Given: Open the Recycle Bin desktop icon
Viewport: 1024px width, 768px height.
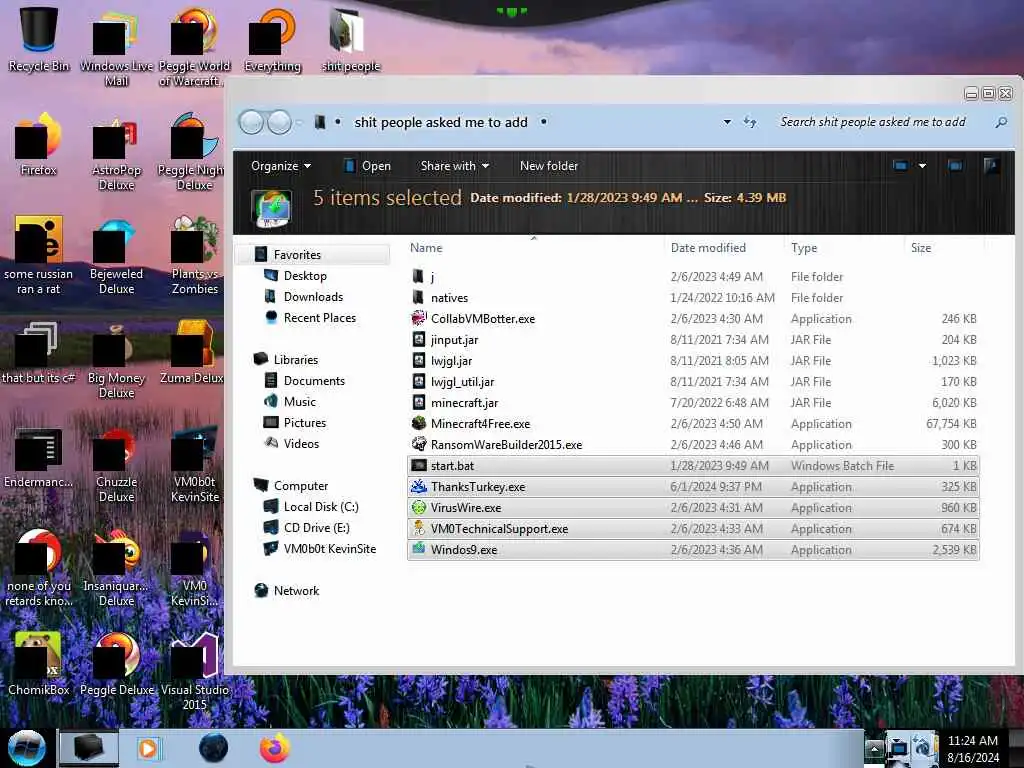Looking at the screenshot, I should coord(39,38).
